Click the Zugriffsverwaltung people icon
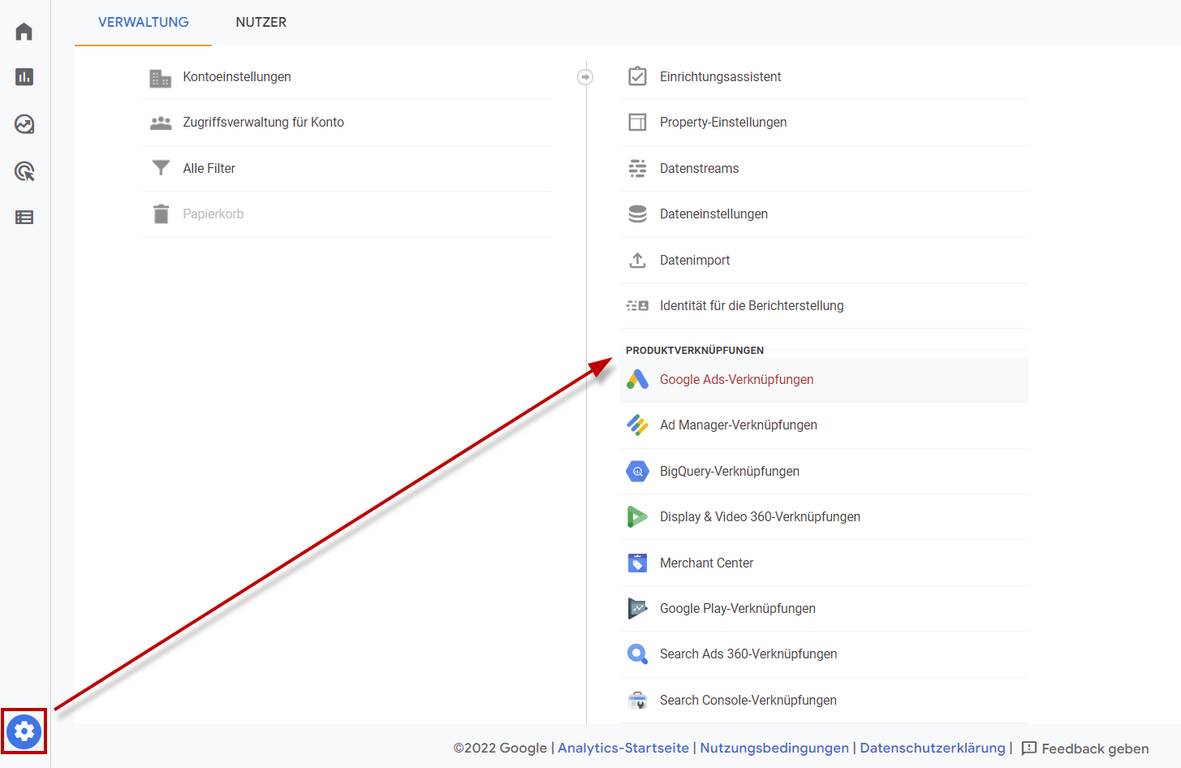The height and width of the screenshot is (768, 1181). 160,123
